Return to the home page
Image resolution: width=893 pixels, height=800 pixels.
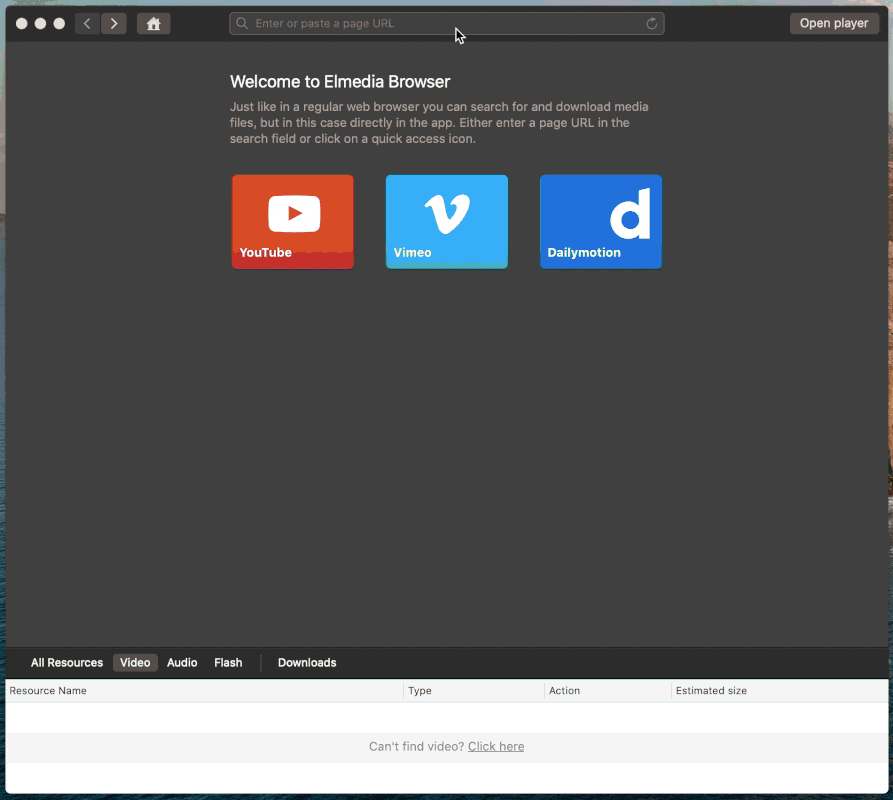pyautogui.click(x=154, y=23)
